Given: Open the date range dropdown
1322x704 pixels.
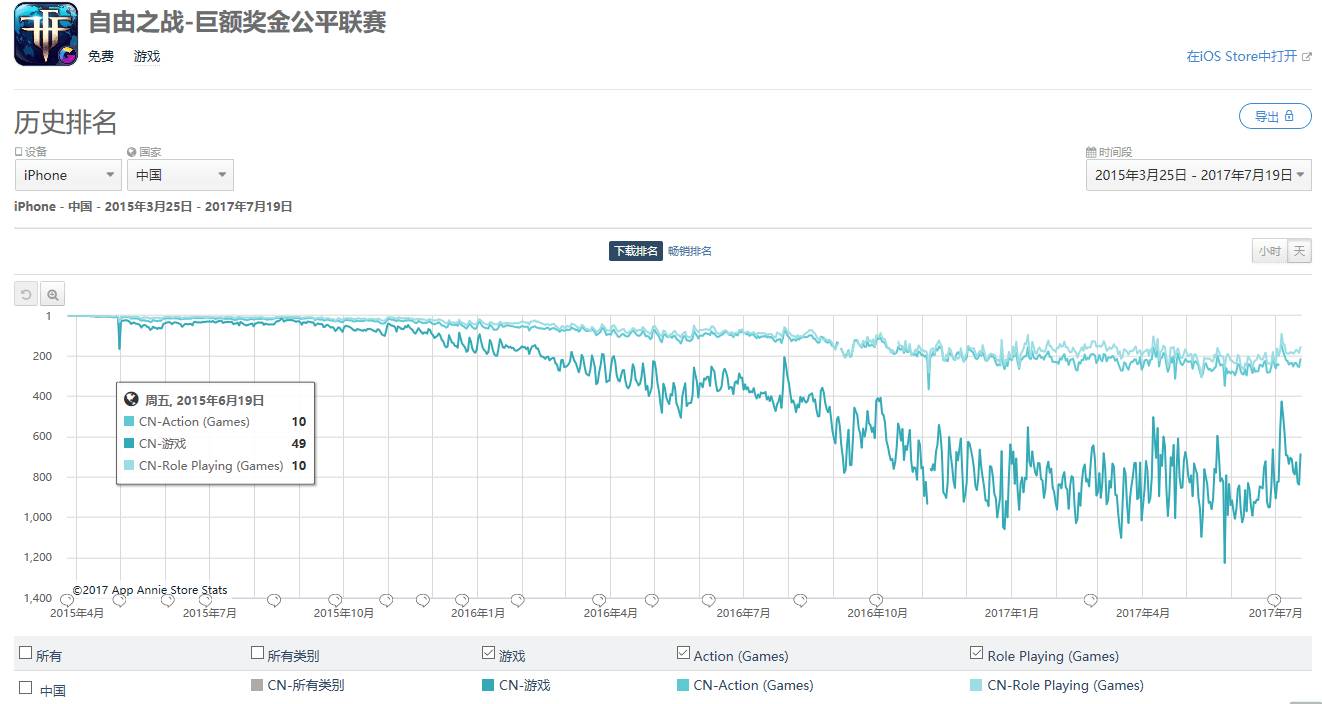Looking at the screenshot, I should coord(1199,175).
